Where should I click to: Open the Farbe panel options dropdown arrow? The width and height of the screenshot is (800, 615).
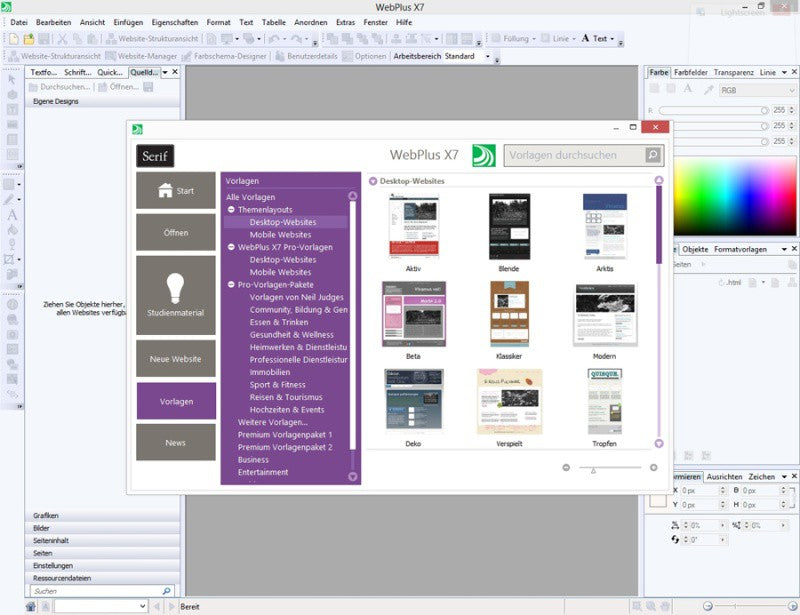[x=784, y=72]
